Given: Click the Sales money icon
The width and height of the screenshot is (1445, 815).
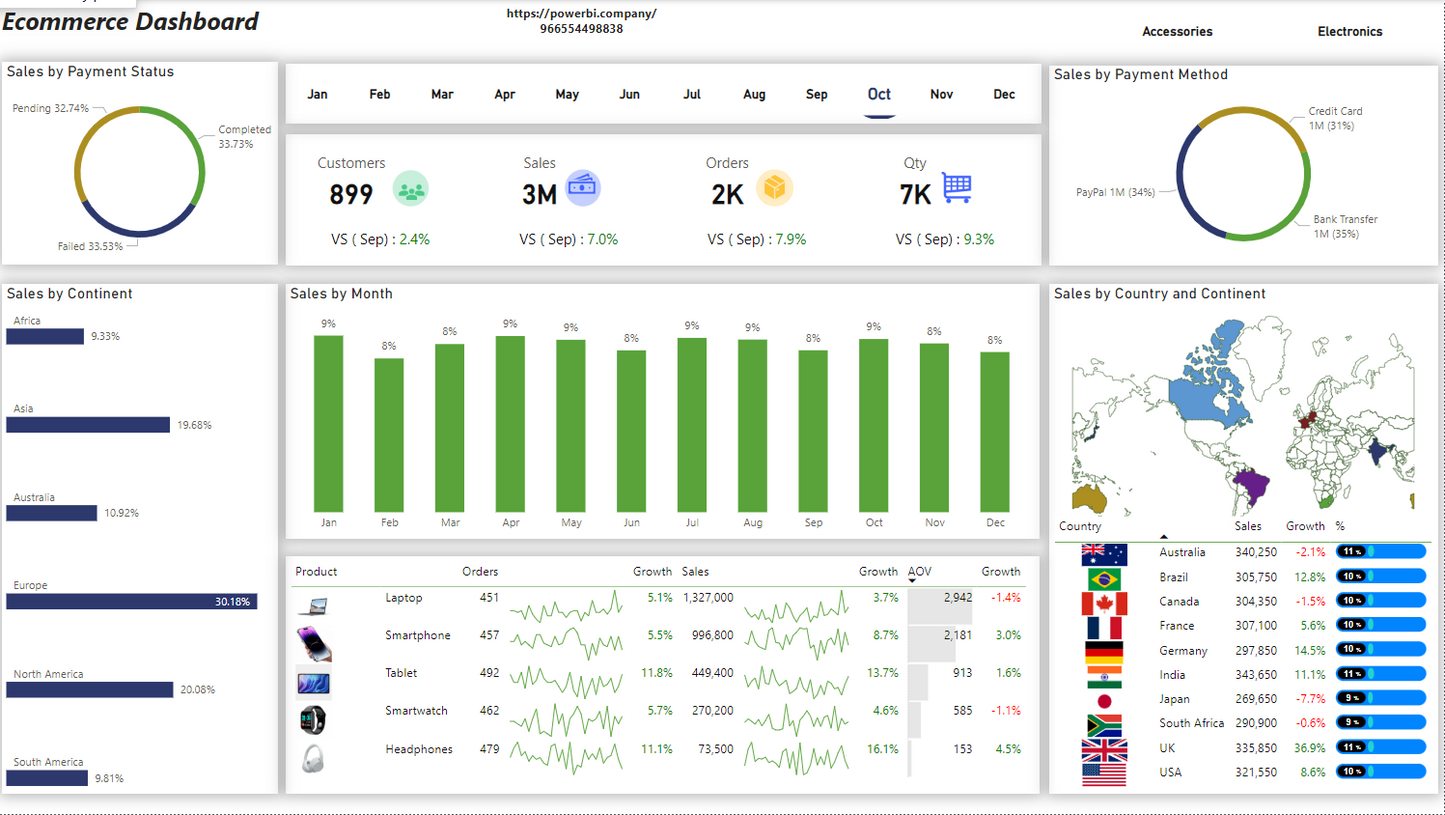Looking at the screenshot, I should coord(583,188).
